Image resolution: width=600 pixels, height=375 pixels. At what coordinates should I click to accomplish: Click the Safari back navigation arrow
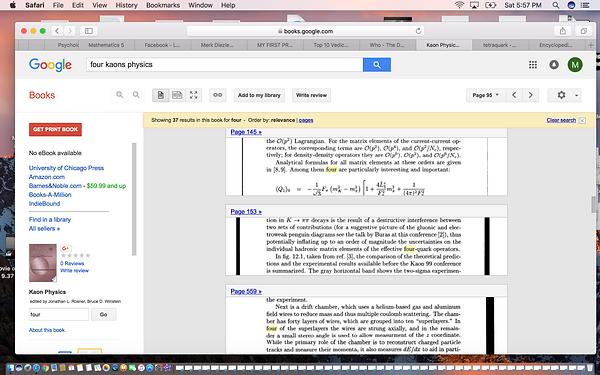[x=57, y=31]
